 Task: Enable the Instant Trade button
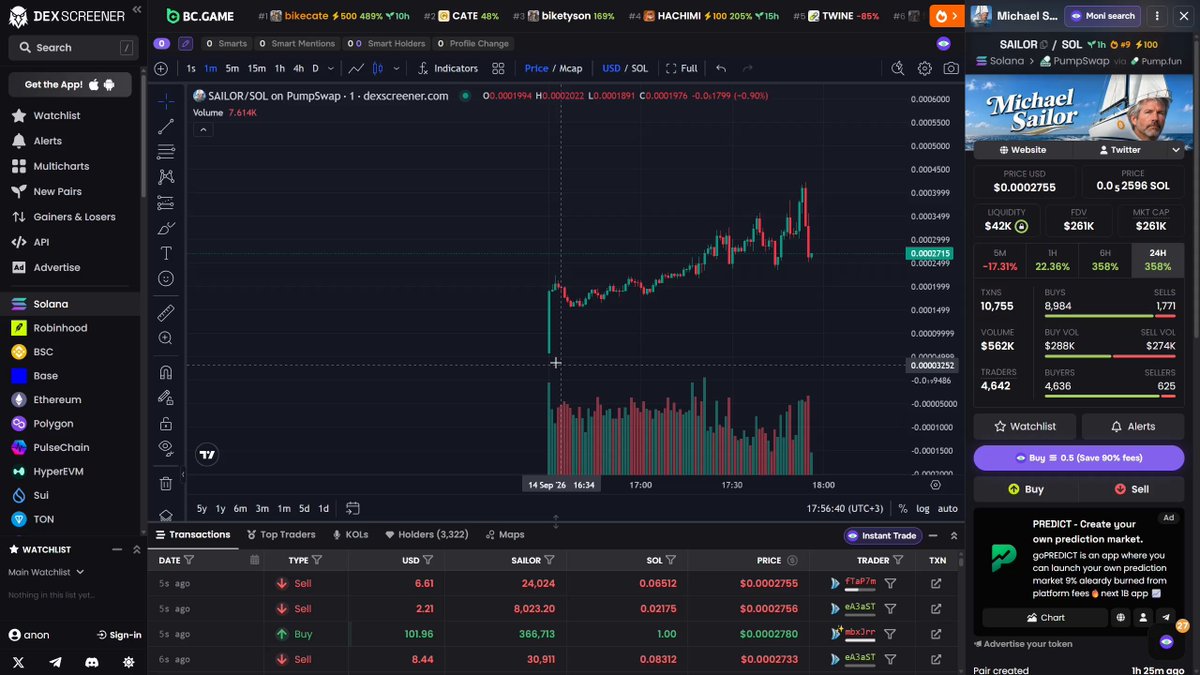tap(882, 535)
